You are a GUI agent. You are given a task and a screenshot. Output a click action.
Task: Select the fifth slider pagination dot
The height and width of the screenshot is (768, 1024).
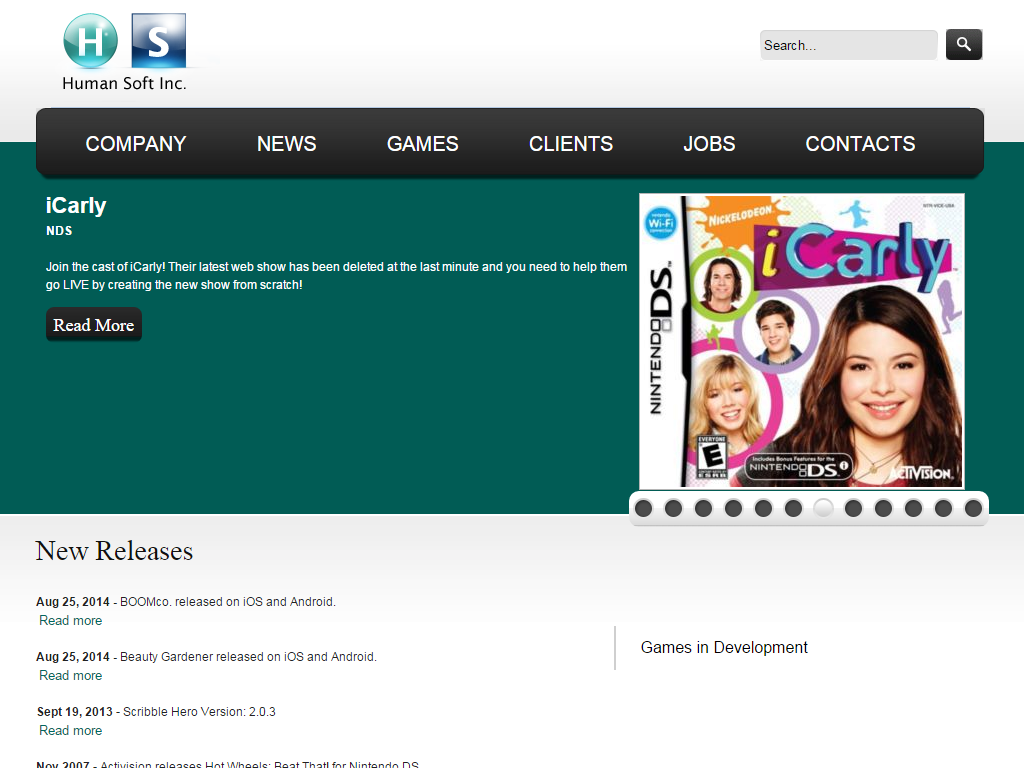[763, 508]
